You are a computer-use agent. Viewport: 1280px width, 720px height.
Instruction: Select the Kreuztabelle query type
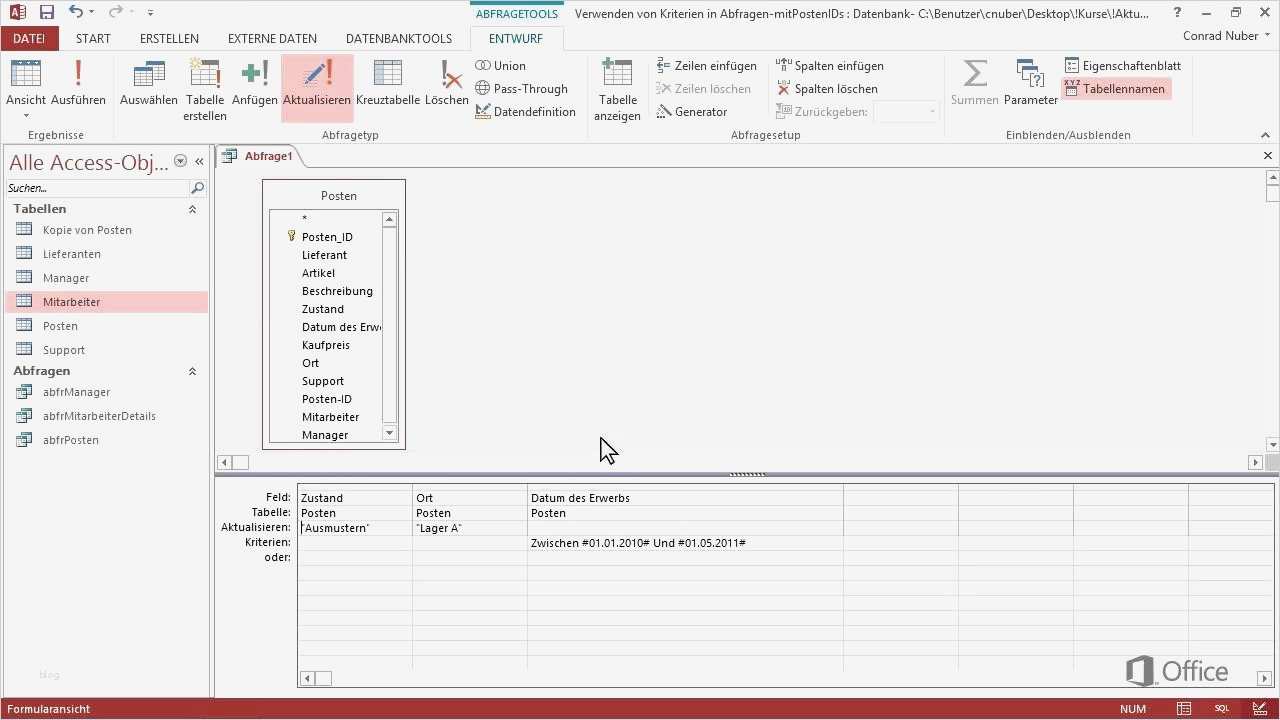(388, 84)
